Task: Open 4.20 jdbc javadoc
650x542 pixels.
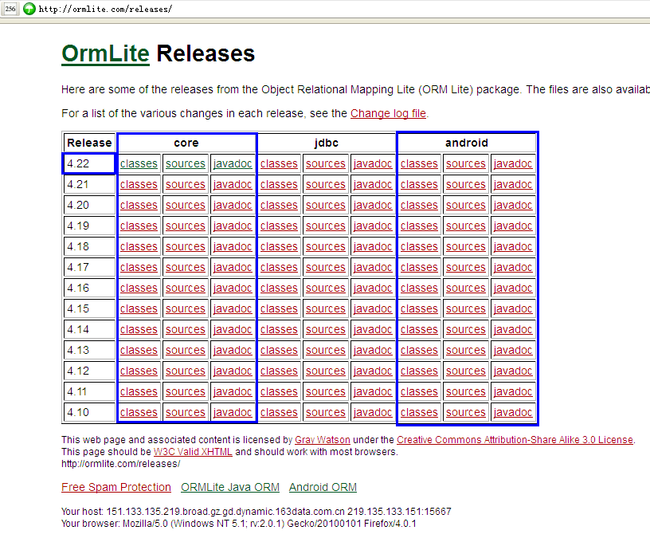Action: pos(373,205)
